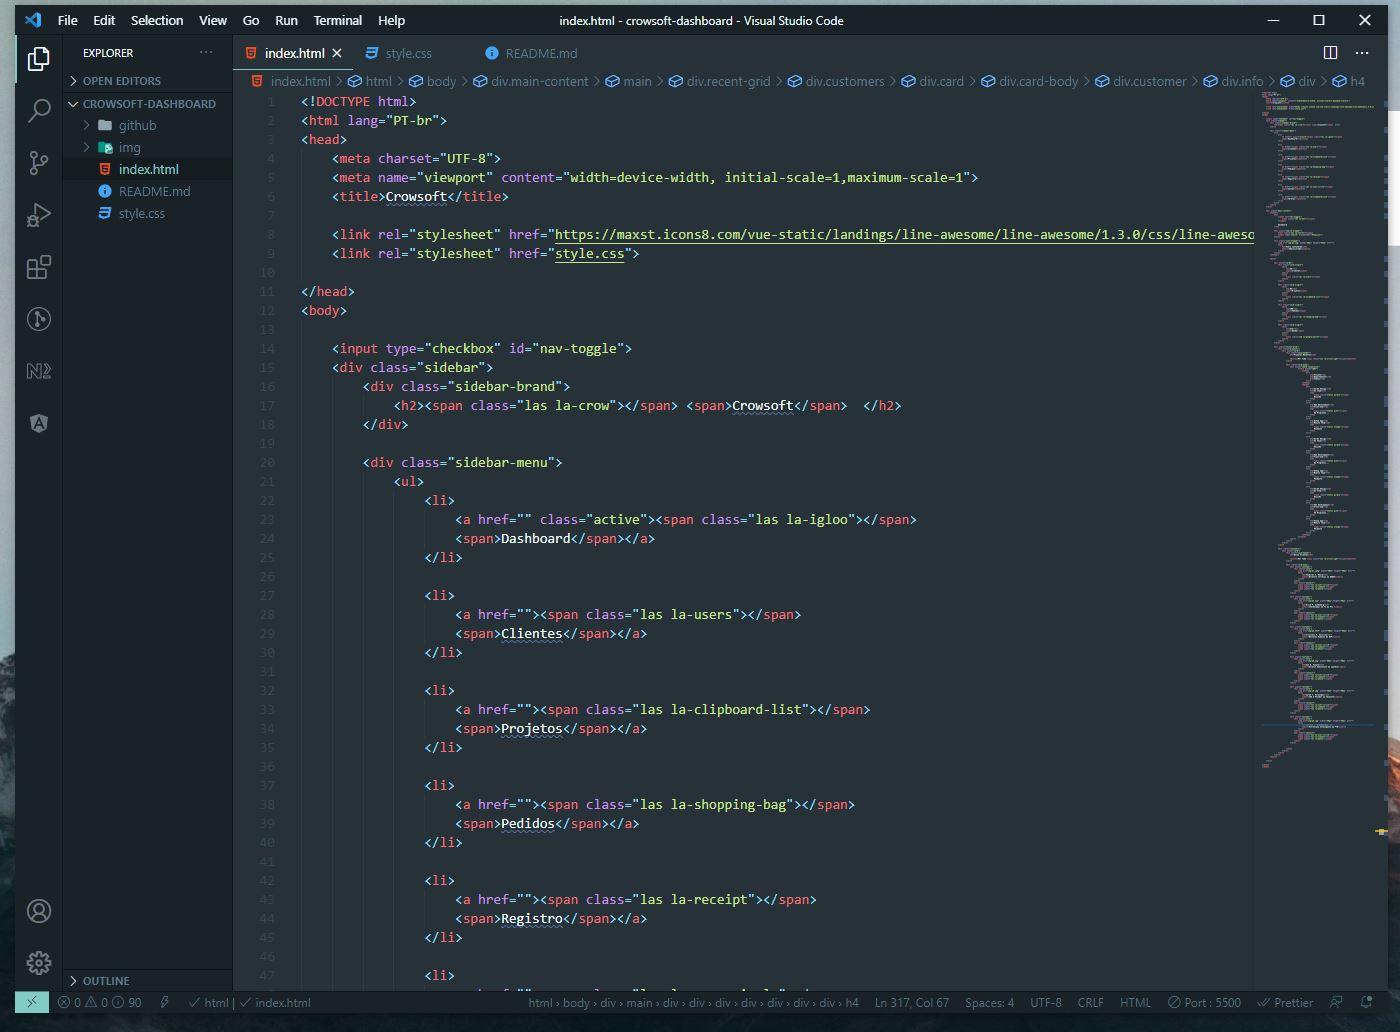The width and height of the screenshot is (1400, 1032).
Task: Click the minimap code overview
Action: pyautogui.click(x=1317, y=430)
